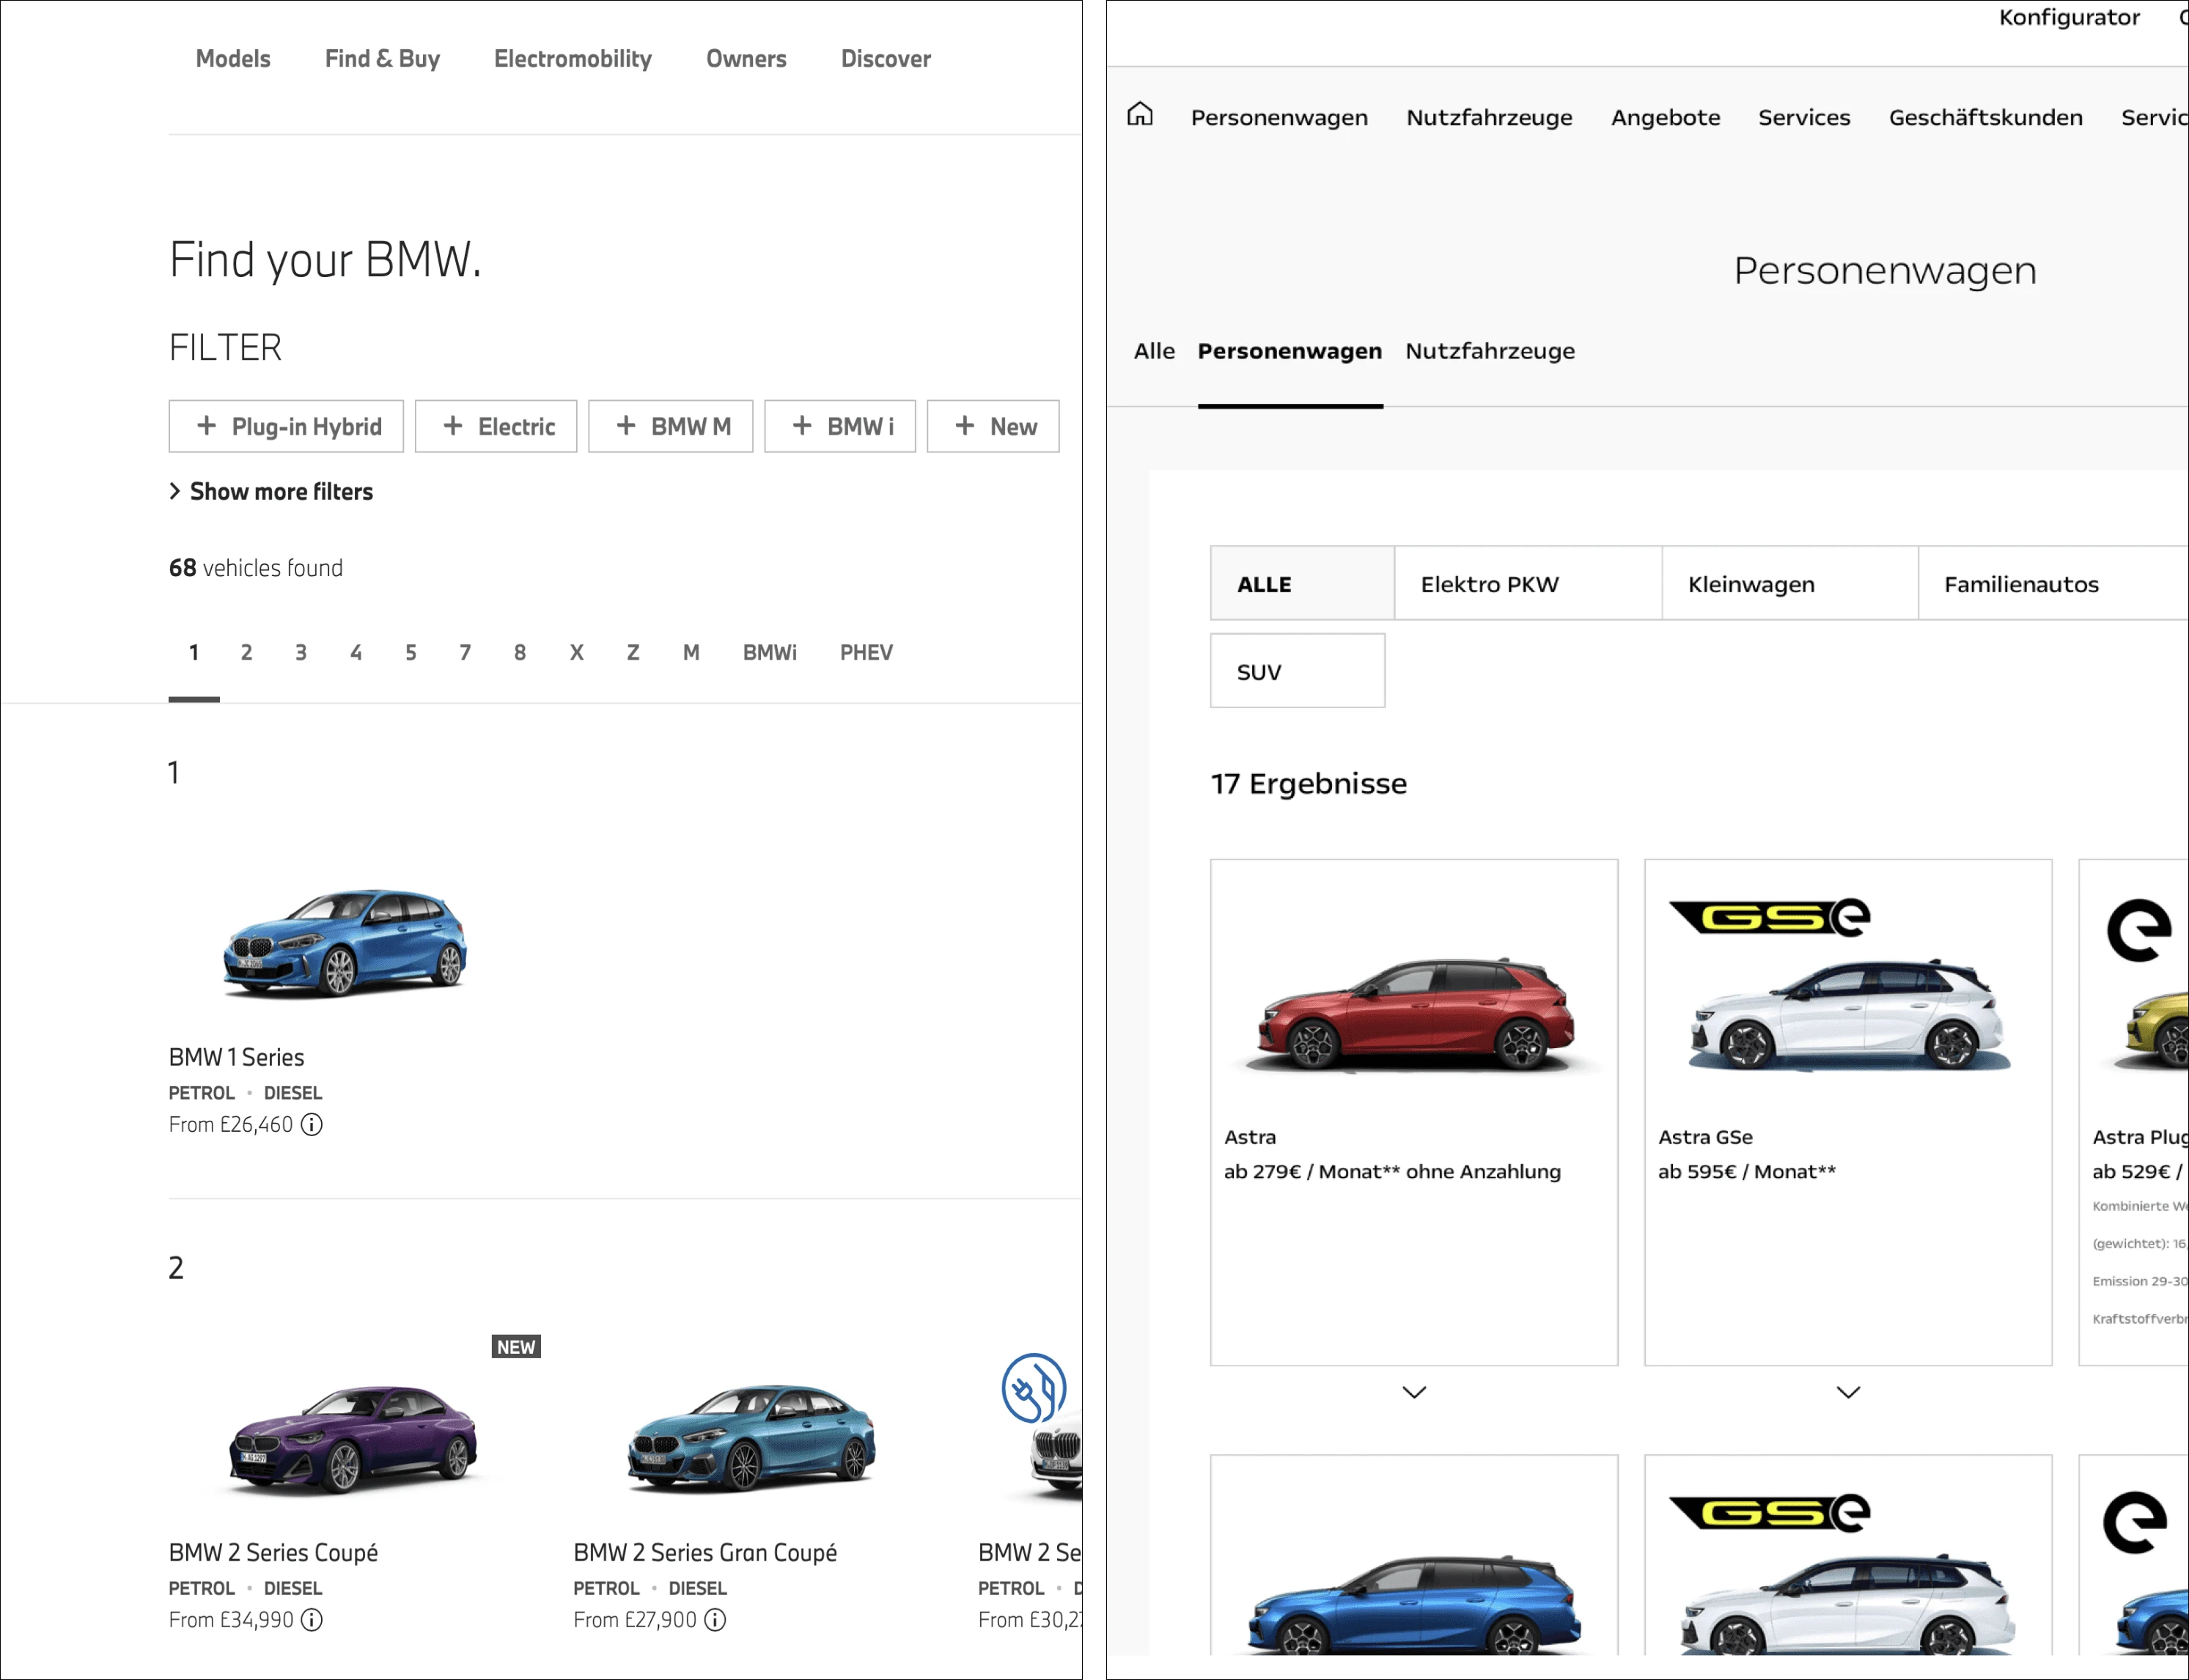Expand the Astra first card chevron

(x=1412, y=1393)
